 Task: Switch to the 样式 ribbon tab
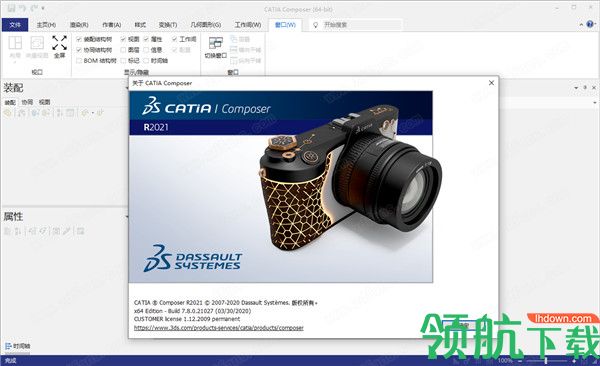[140, 25]
